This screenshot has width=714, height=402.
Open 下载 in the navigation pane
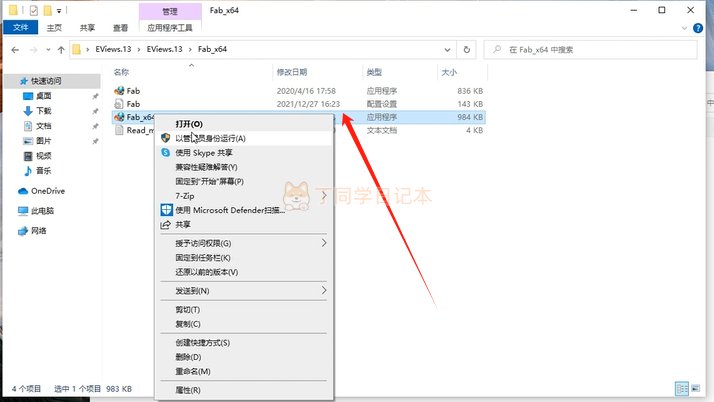(44, 111)
